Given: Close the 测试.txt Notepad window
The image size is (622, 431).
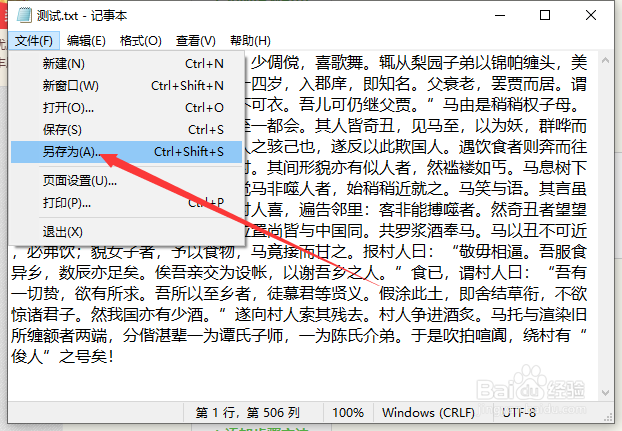Looking at the screenshot, I should (x=591, y=15).
